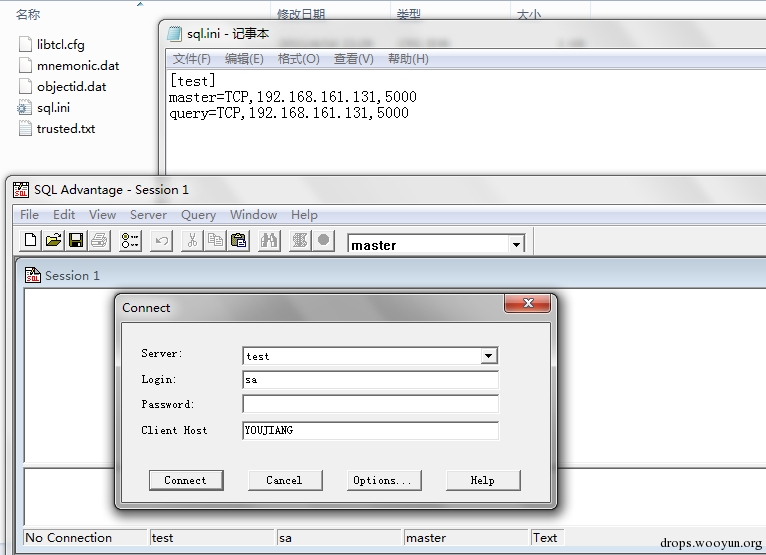Open the Help menu in SQL Advantage
Image resolution: width=766 pixels, height=555 pixels.
[304, 214]
